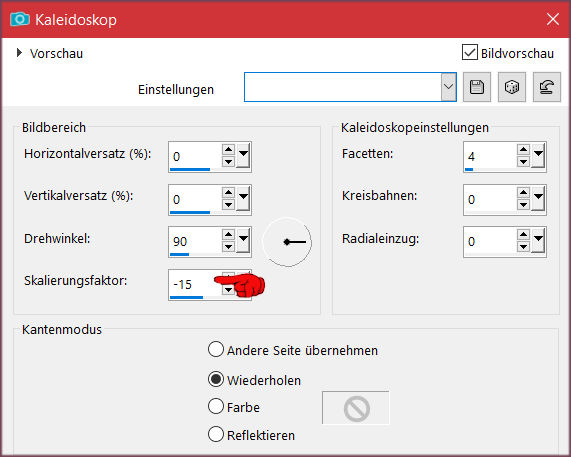
Task: Increase Facetten with up arrow
Action: click(x=523, y=150)
